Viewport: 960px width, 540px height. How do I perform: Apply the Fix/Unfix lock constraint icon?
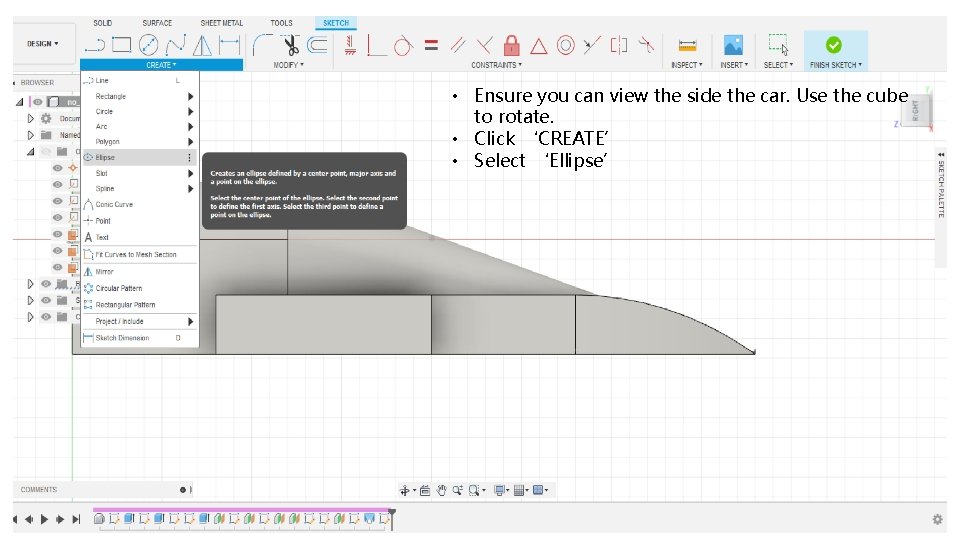(x=511, y=45)
